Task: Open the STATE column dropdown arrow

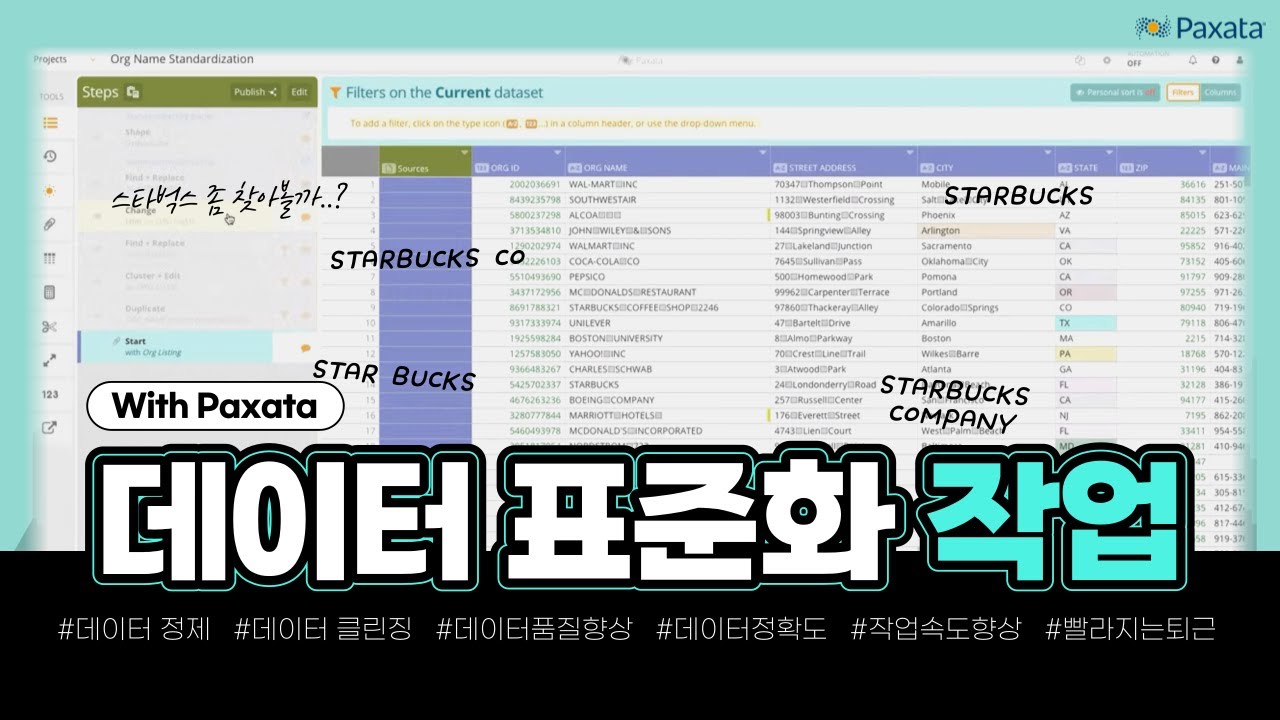Action: click(1108, 153)
